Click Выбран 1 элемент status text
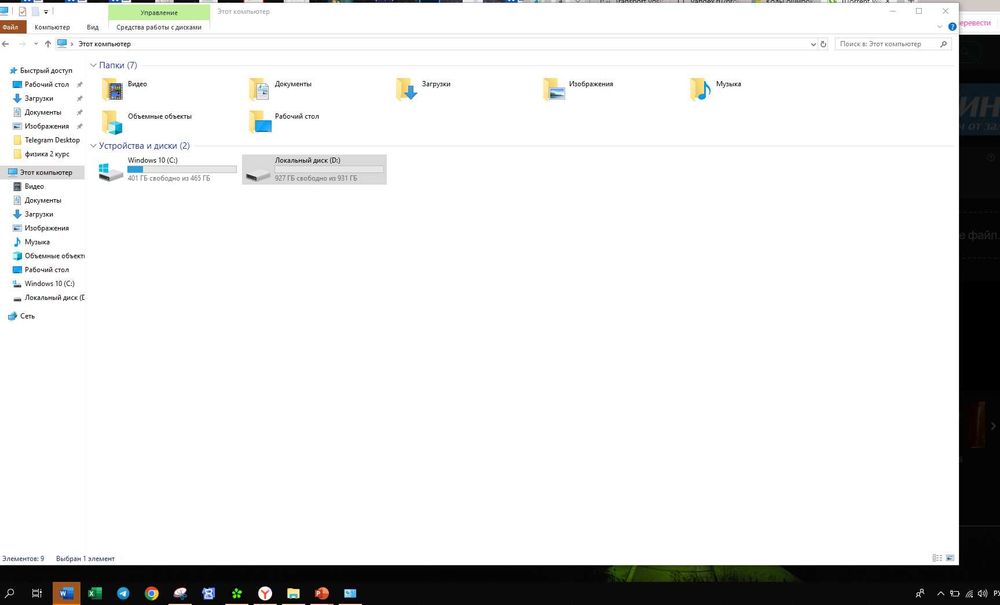This screenshot has width=1000, height=605. pyautogui.click(x=85, y=558)
